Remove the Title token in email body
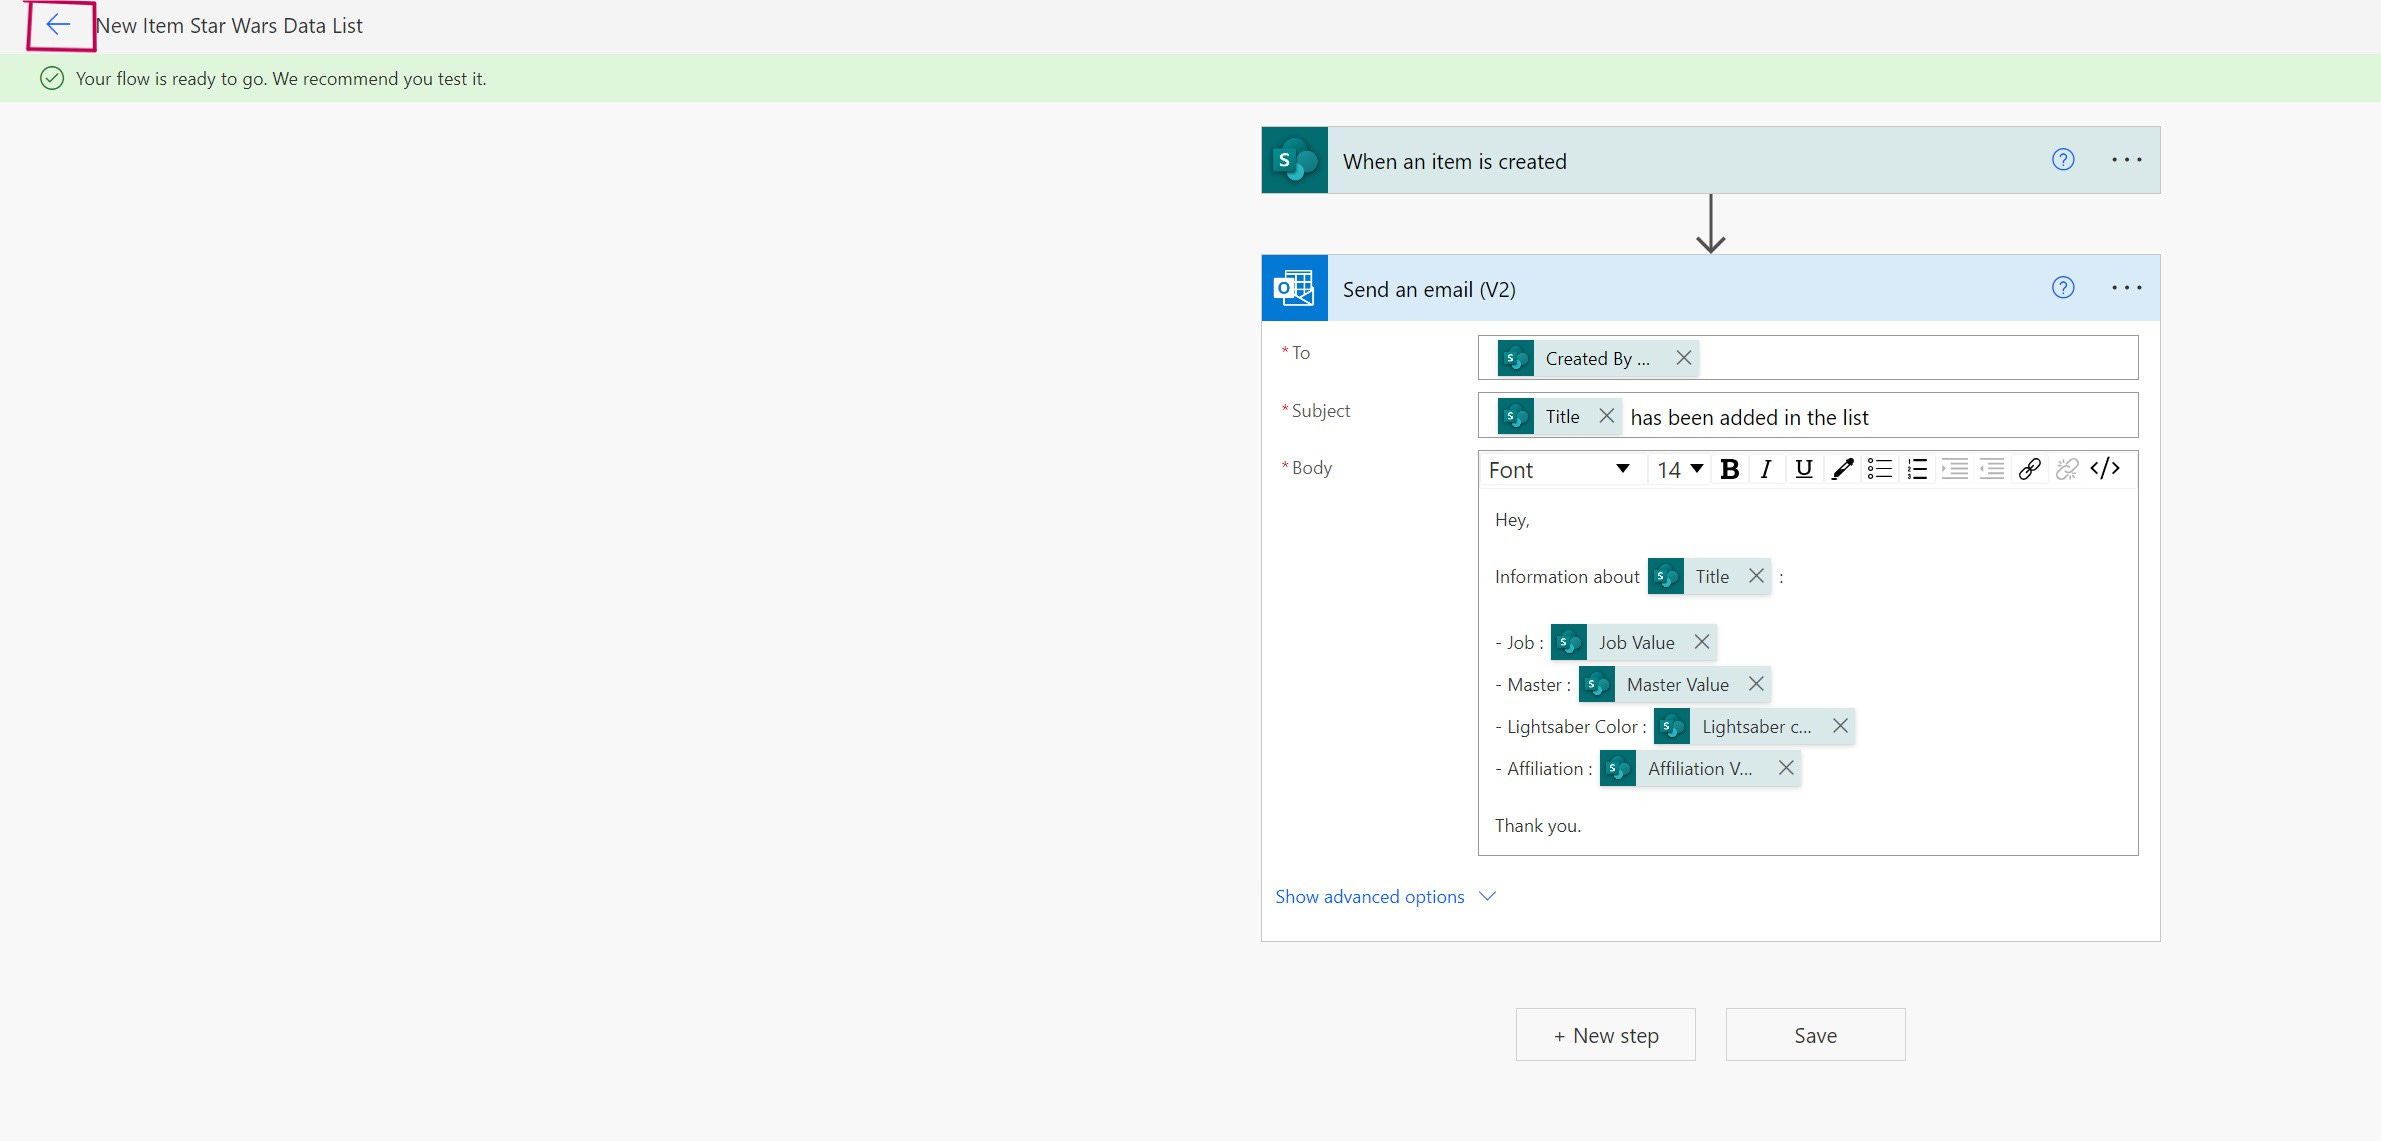This screenshot has width=2381, height=1141. [x=1755, y=576]
